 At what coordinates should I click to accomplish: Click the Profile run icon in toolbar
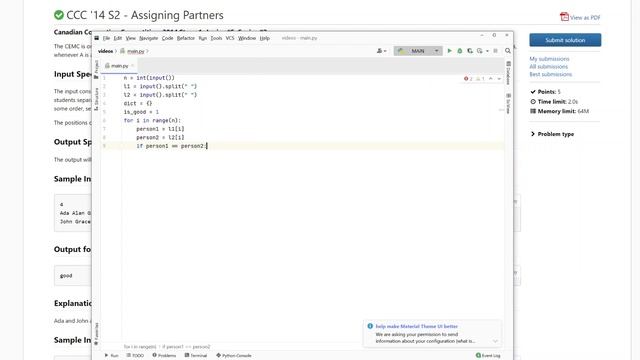pos(480,51)
